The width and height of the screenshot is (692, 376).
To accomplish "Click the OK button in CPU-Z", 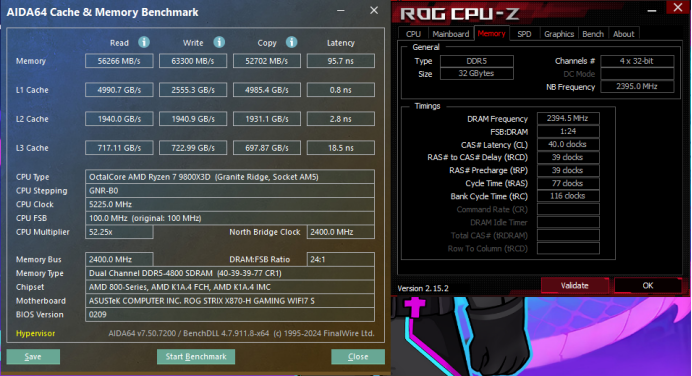I will click(x=647, y=286).
